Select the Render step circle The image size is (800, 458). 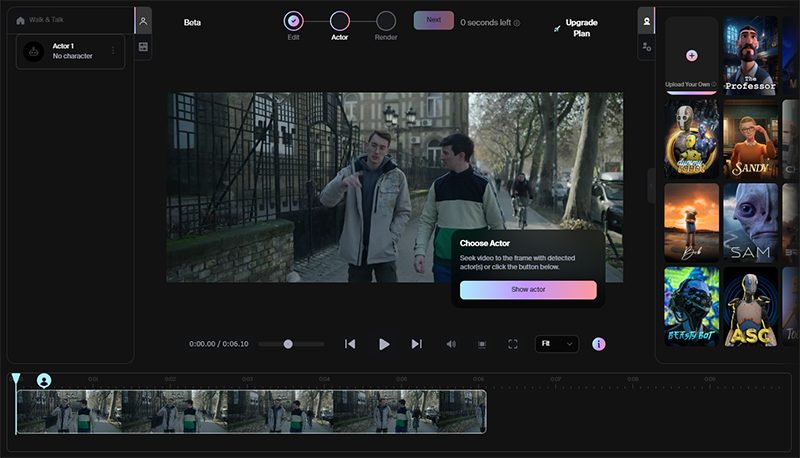coord(386,21)
